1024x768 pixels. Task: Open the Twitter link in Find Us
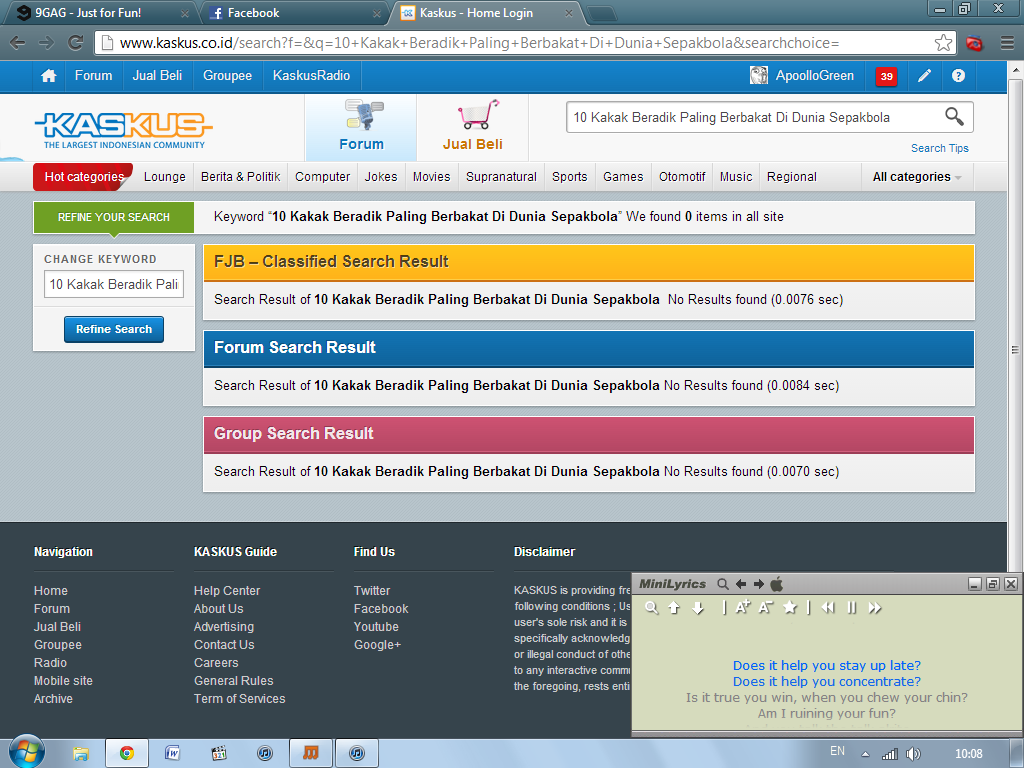pyautogui.click(x=372, y=591)
